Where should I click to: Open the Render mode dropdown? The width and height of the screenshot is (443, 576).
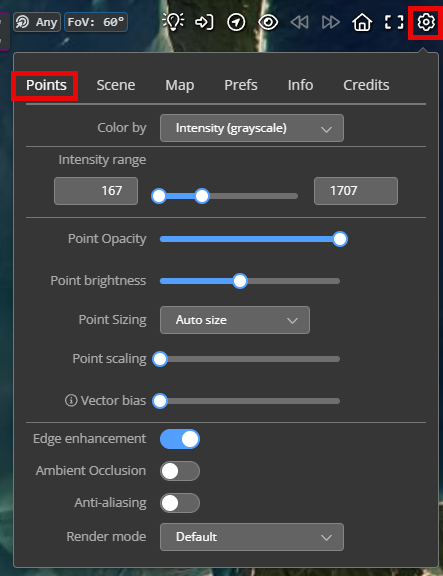pos(252,537)
